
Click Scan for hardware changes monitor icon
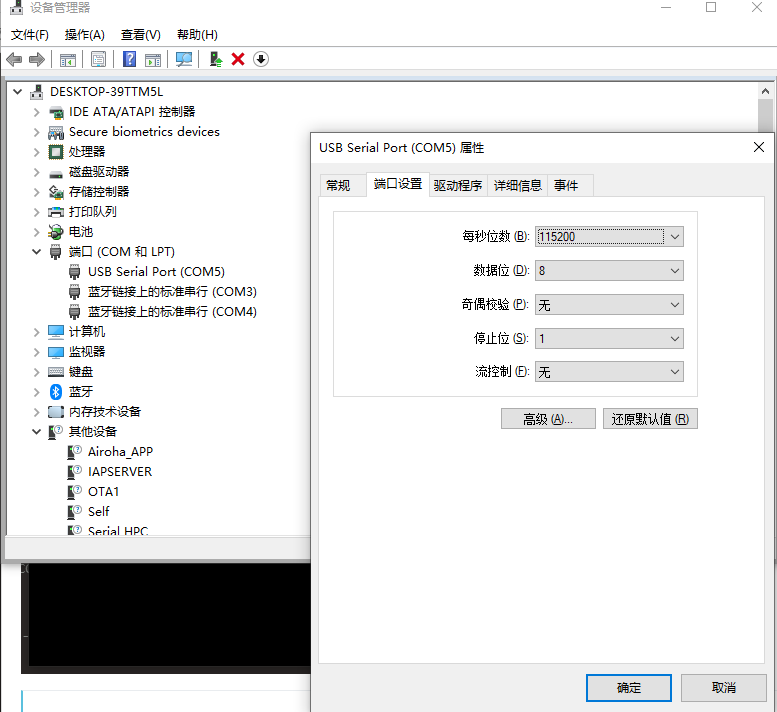tap(183, 59)
